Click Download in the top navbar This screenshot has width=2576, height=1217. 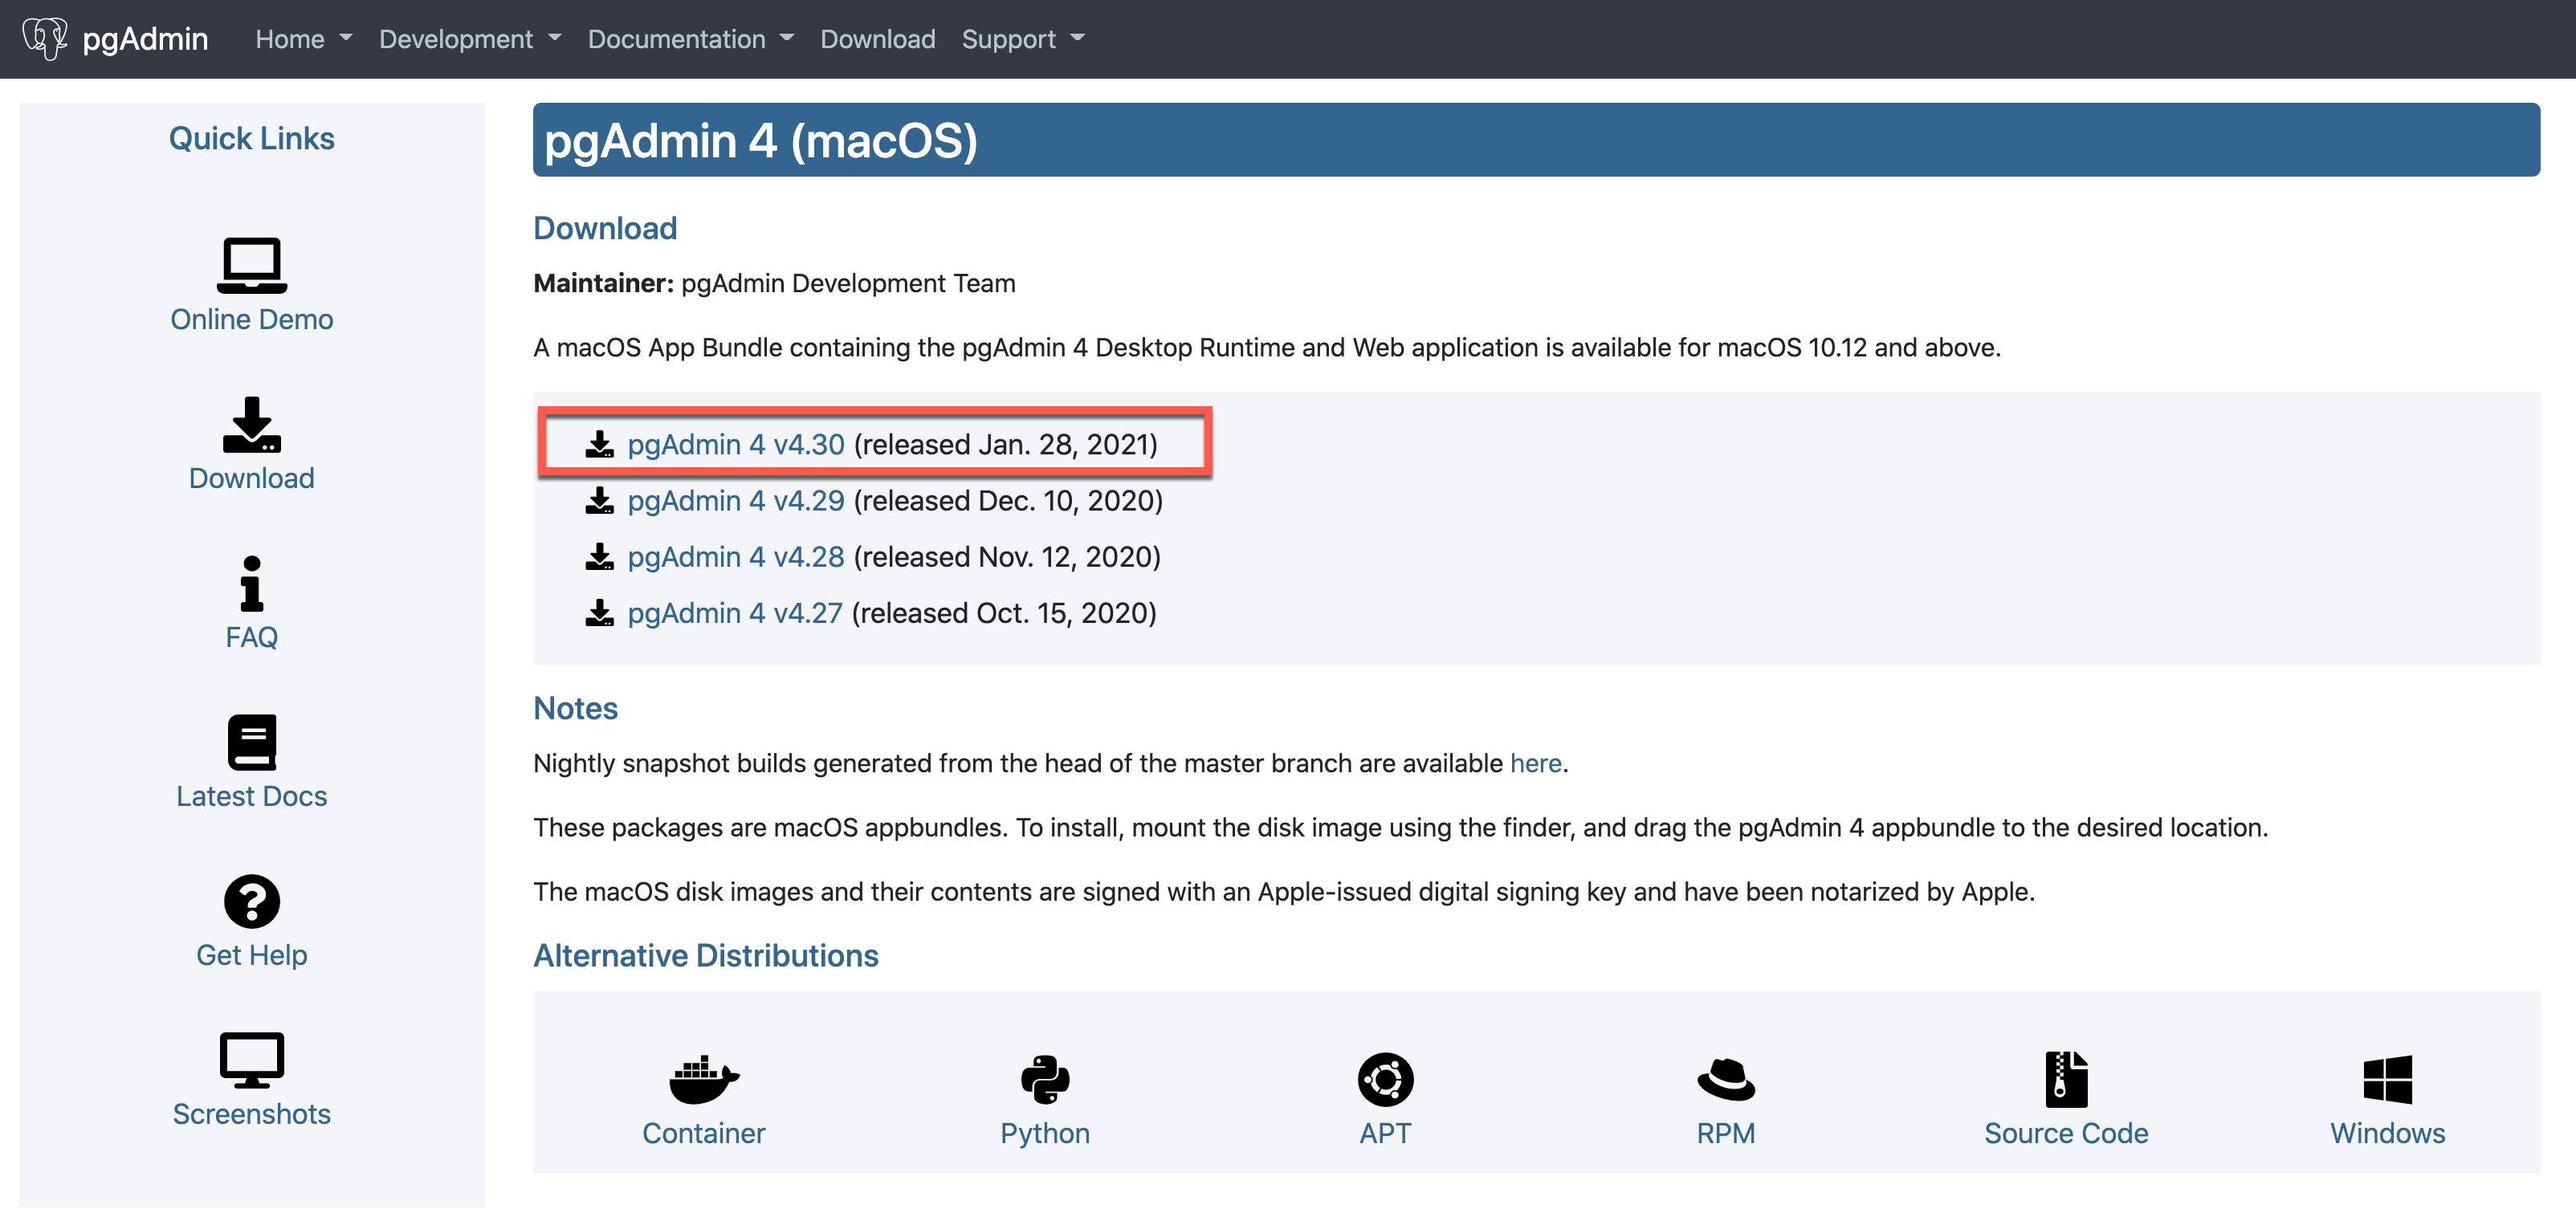coord(877,39)
